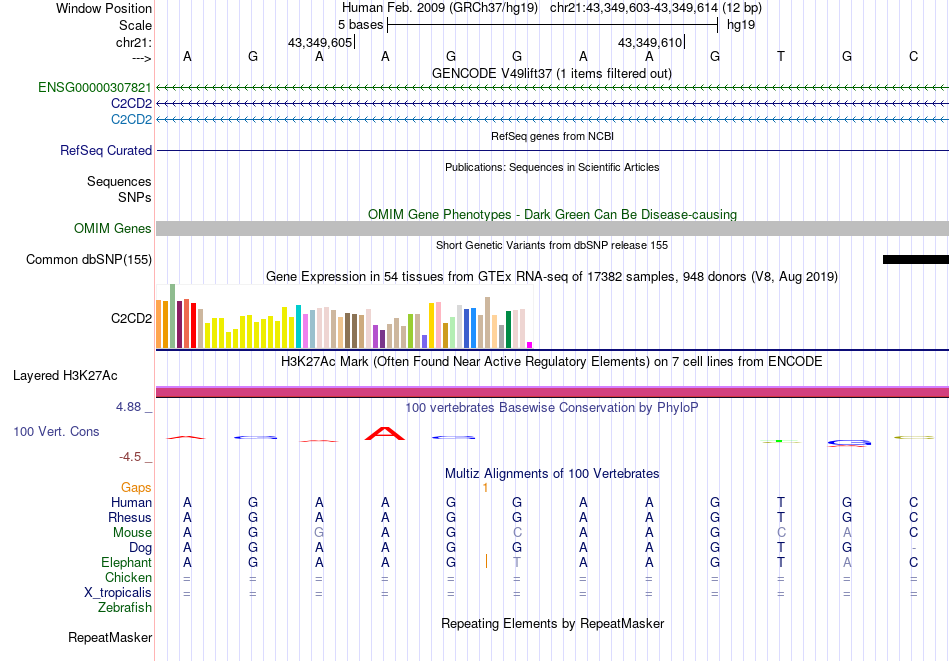The image size is (950, 661).
Task: Click the 43,349,605 position marker
Action: (320, 42)
